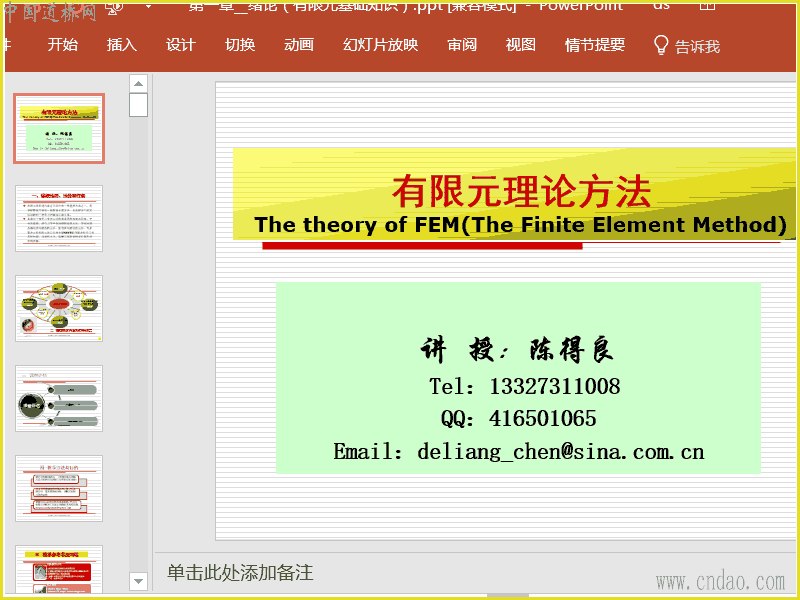This screenshot has width=800, height=600.
Task: Select the second slide thumbnail
Action: point(59,218)
